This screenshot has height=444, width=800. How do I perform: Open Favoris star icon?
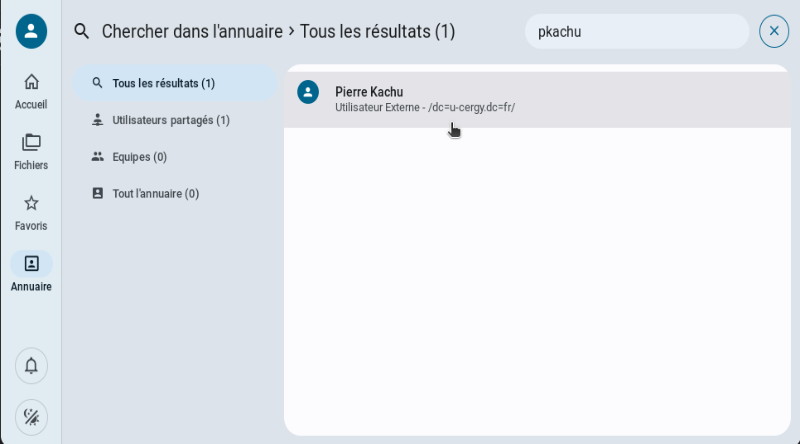click(31, 203)
